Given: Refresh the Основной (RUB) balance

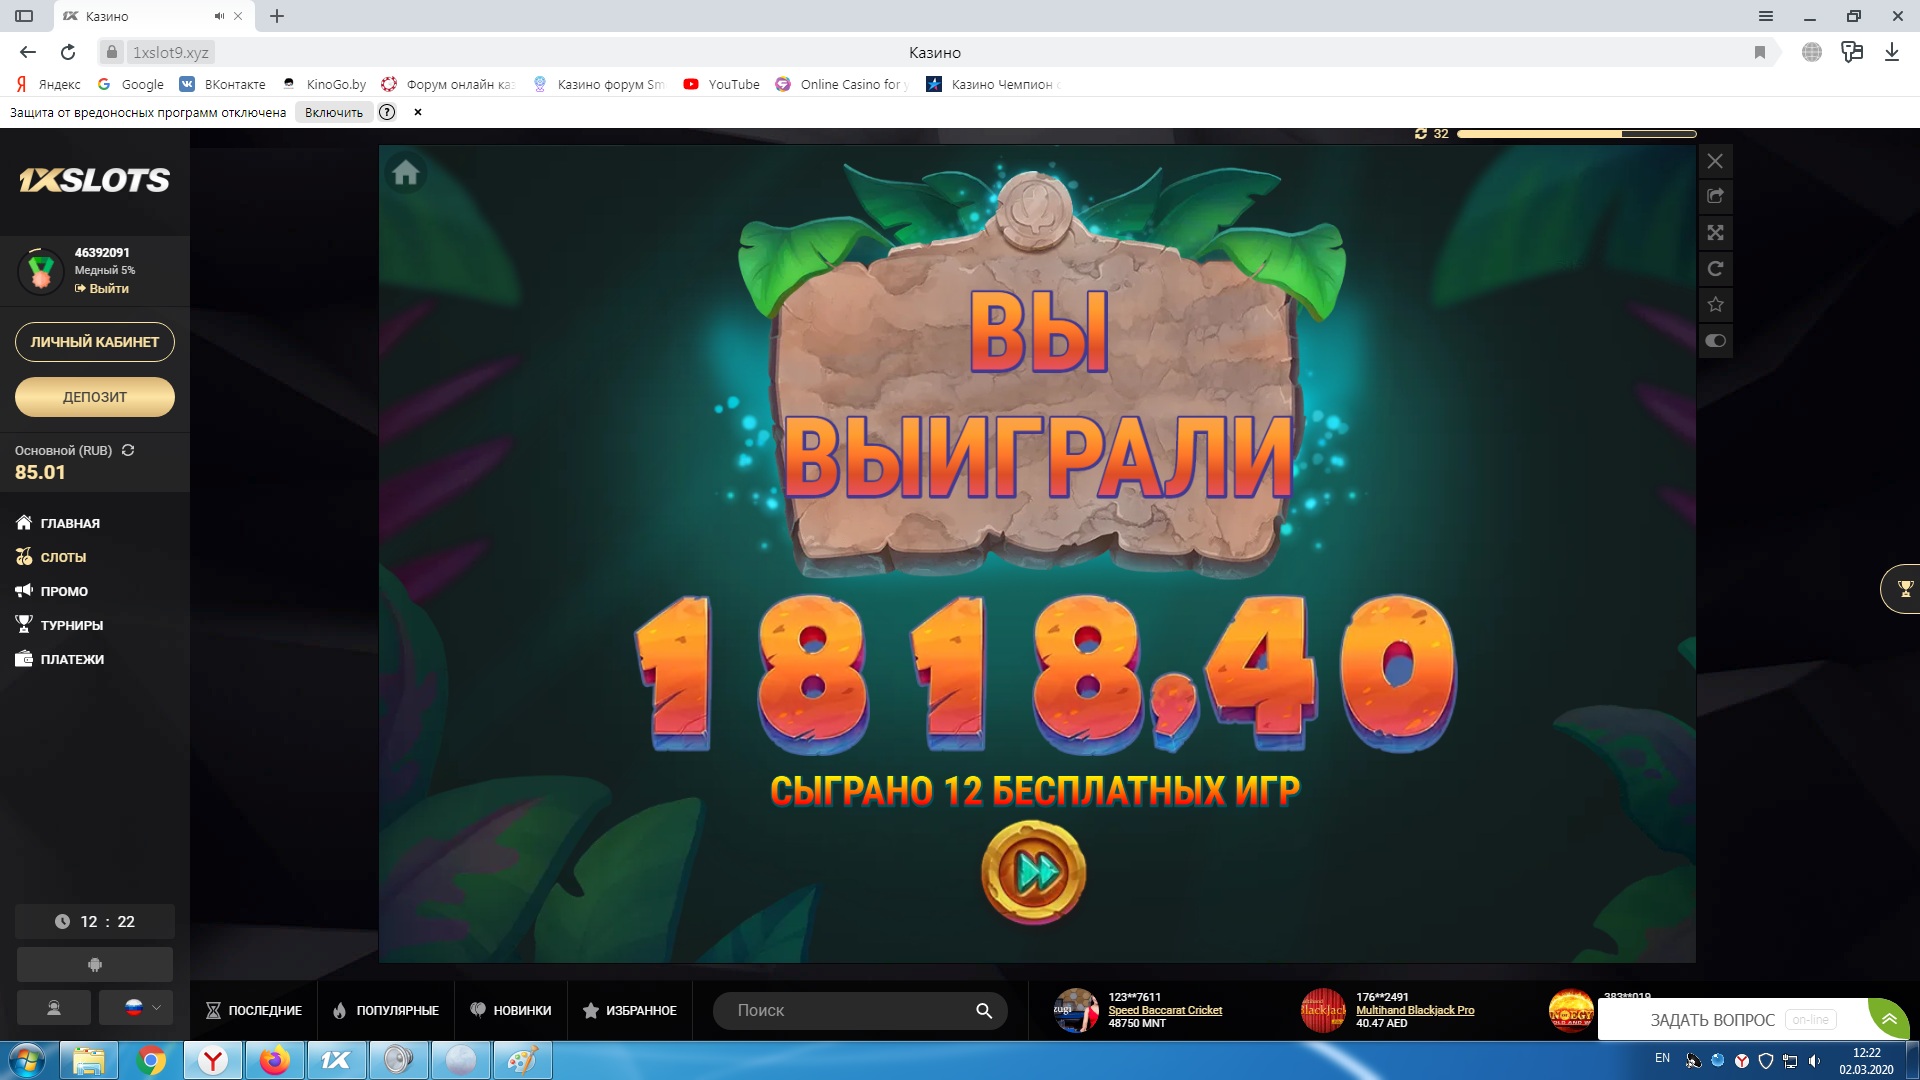Looking at the screenshot, I should 128,451.
